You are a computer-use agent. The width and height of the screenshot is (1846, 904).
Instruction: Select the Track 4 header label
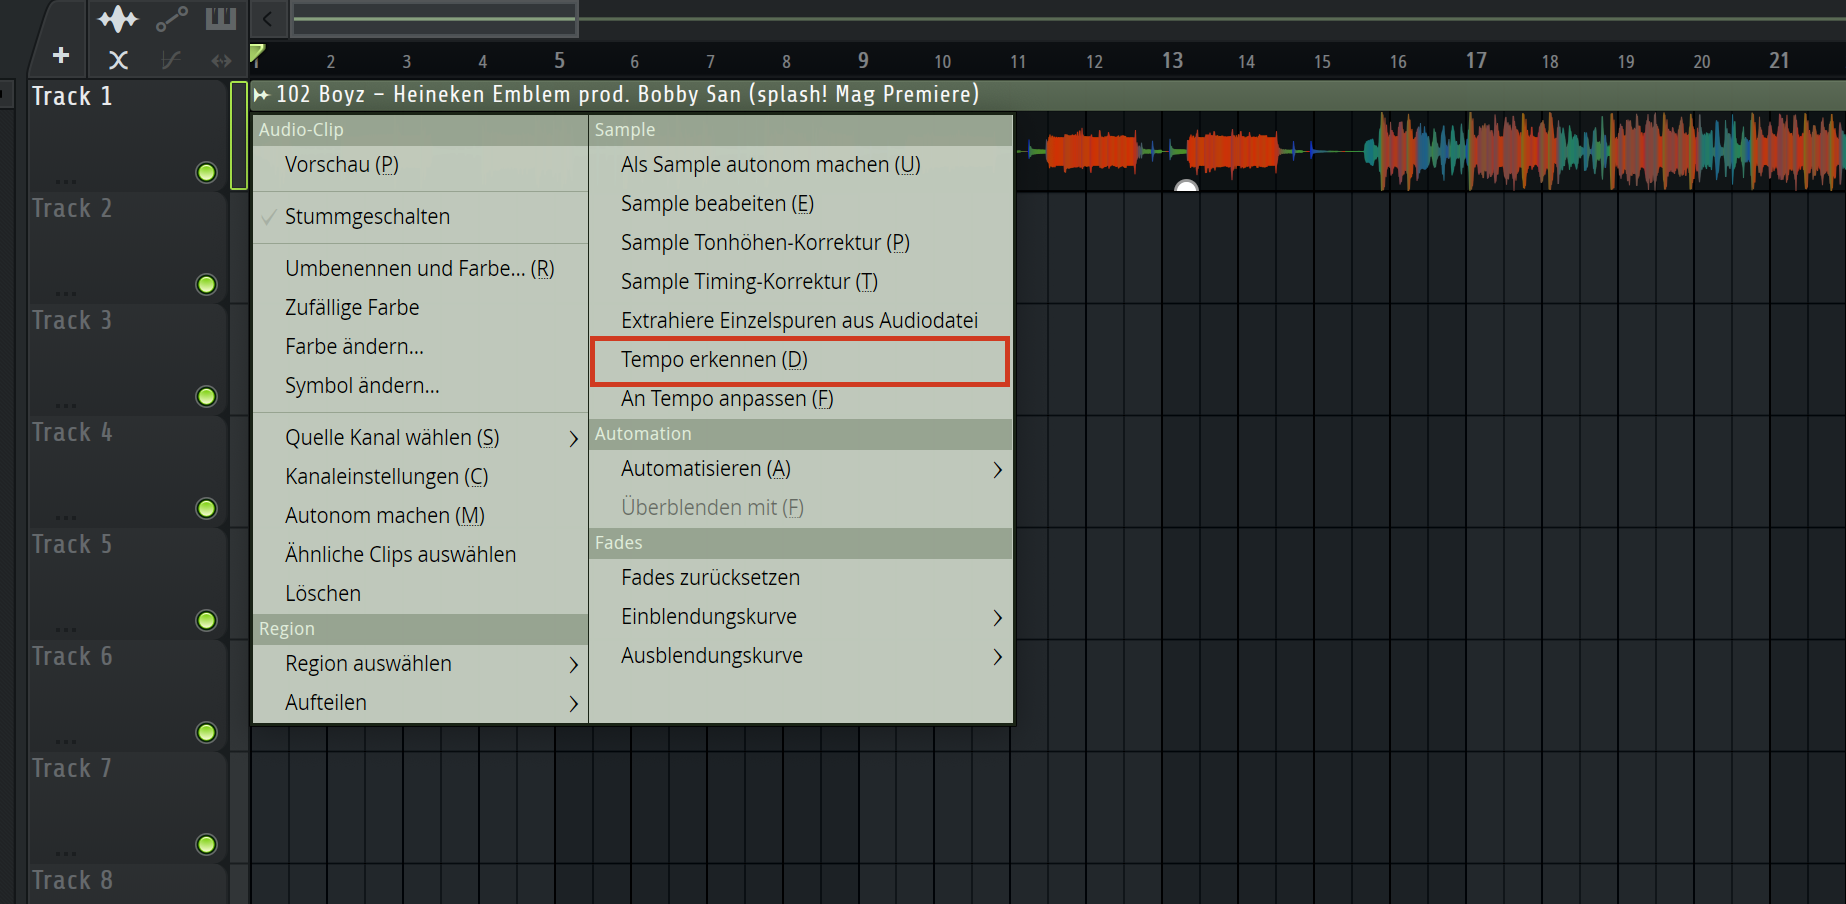pyautogui.click(x=72, y=433)
